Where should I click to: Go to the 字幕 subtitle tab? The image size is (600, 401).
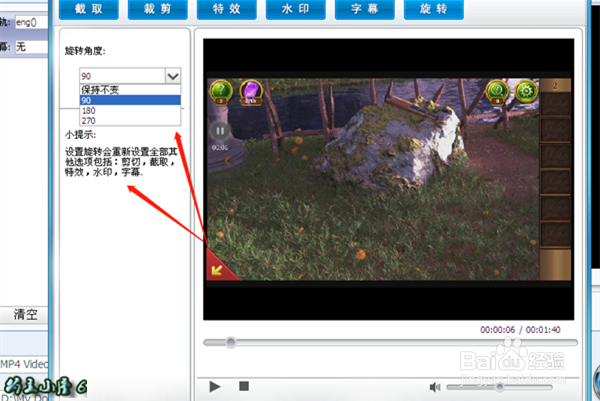(x=365, y=9)
